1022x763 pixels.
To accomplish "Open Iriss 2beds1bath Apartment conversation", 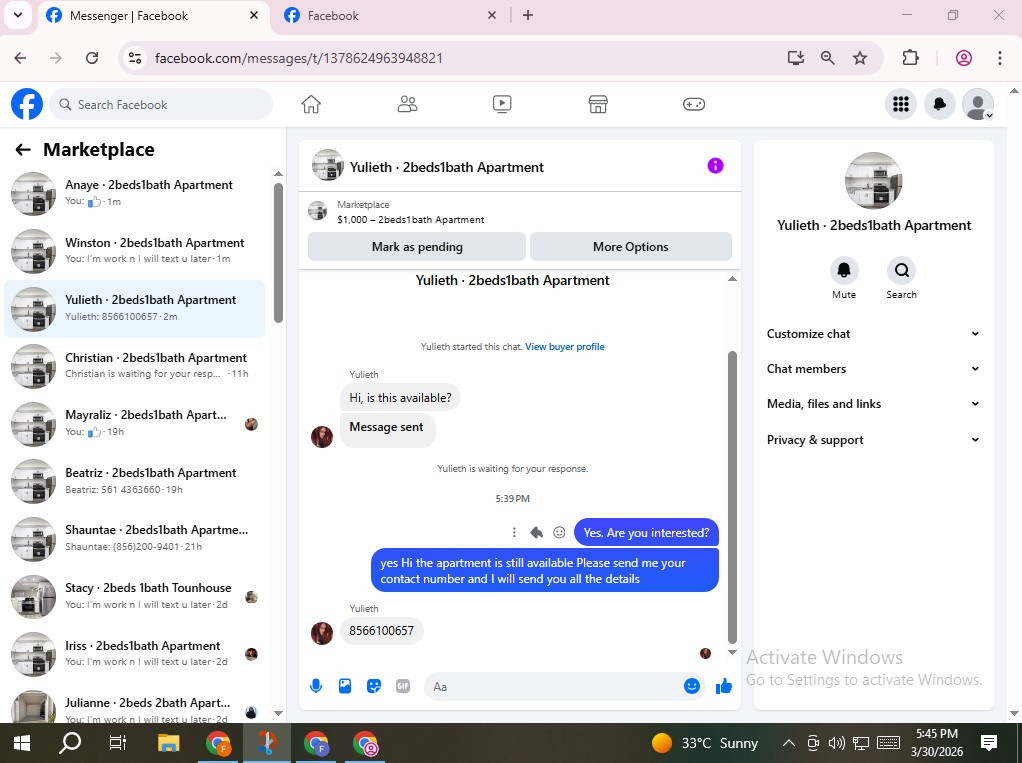I will 135,654.
